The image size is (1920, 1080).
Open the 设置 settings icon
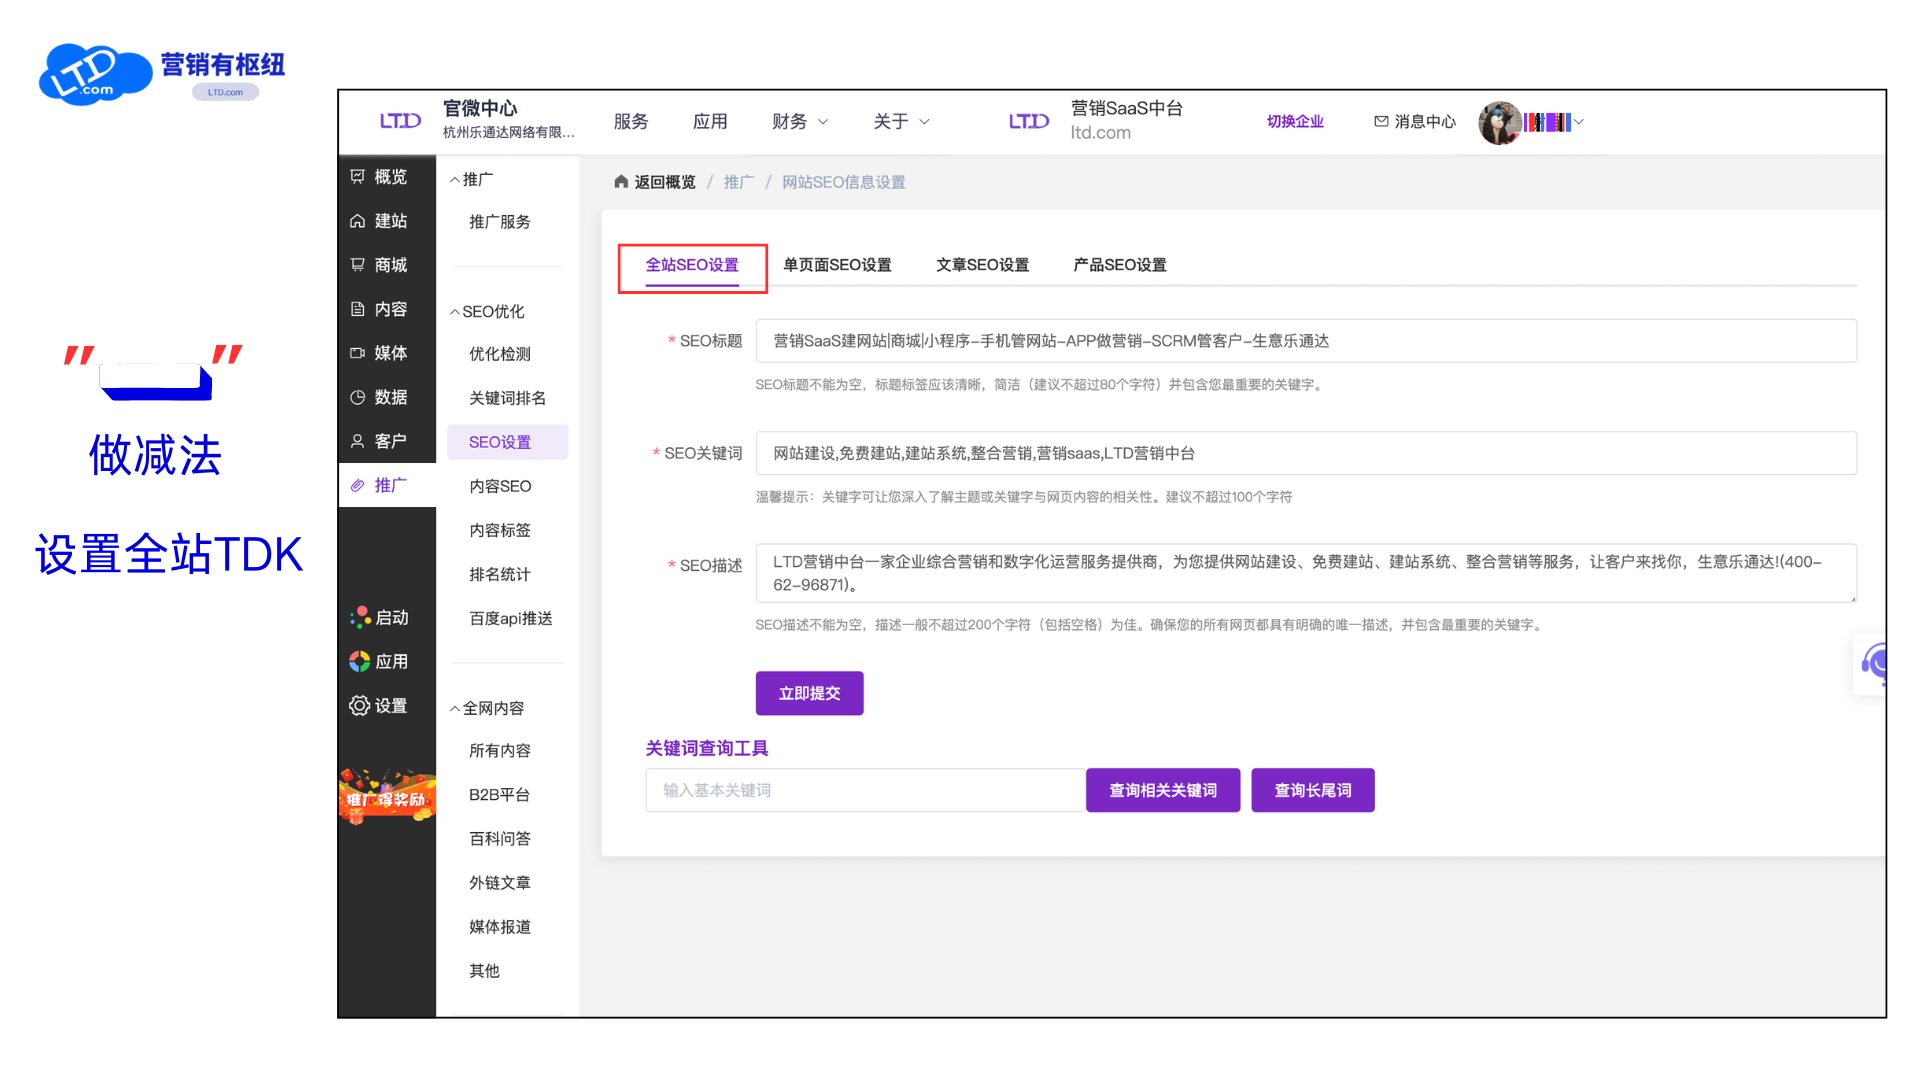[380, 705]
